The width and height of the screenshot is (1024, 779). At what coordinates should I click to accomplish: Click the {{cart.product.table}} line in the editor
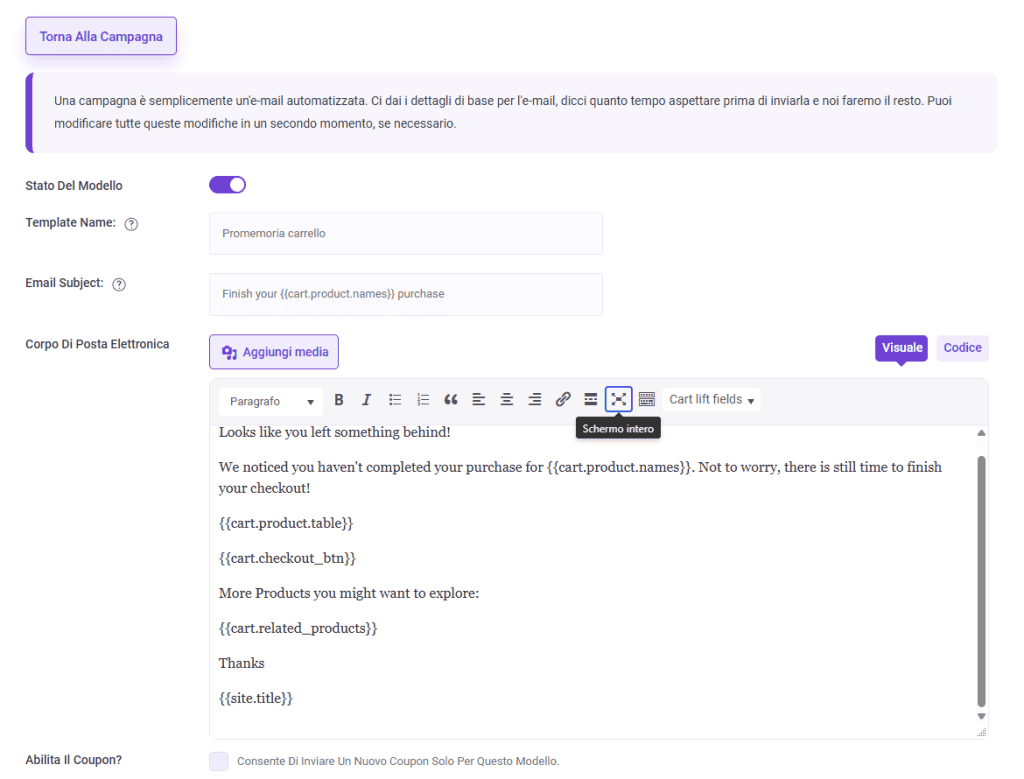coord(286,524)
